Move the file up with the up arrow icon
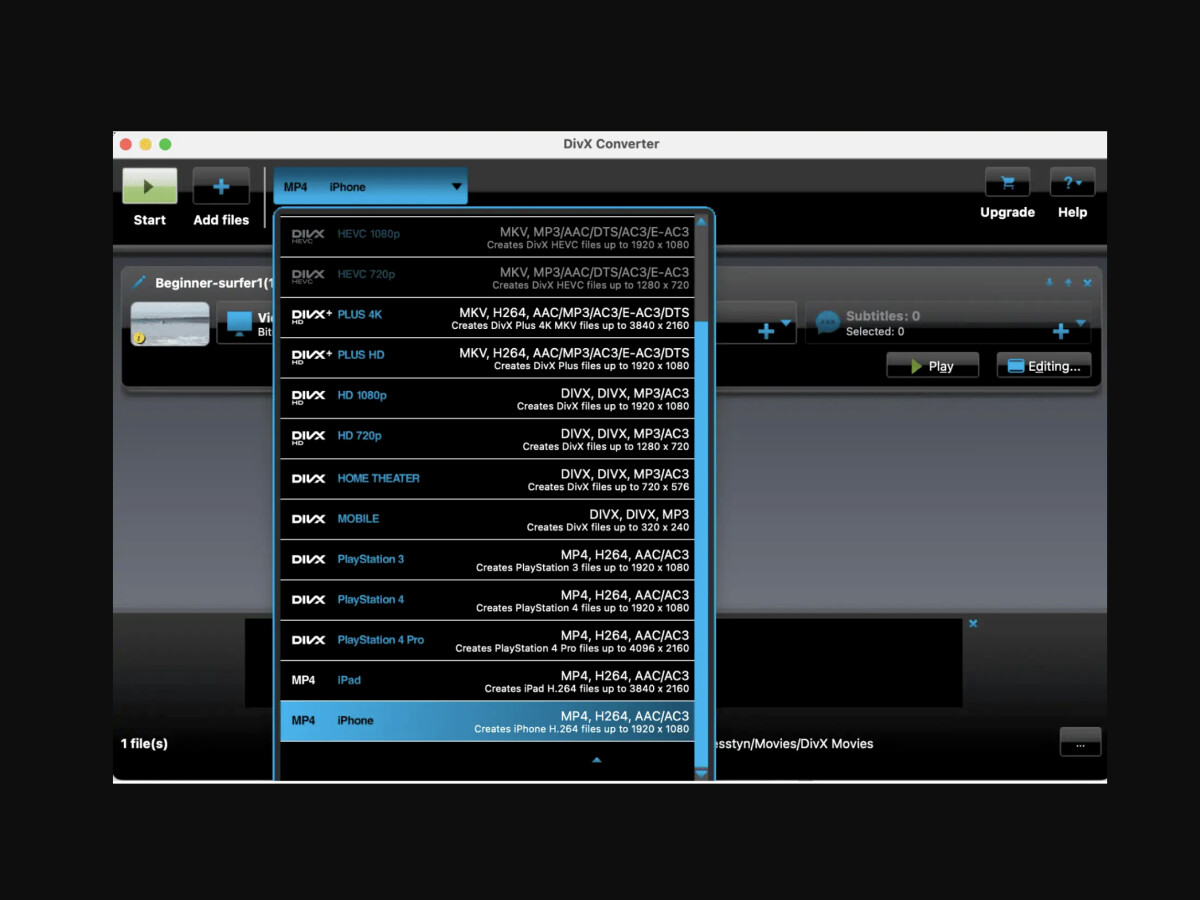The height and width of the screenshot is (900, 1200). [x=1068, y=283]
